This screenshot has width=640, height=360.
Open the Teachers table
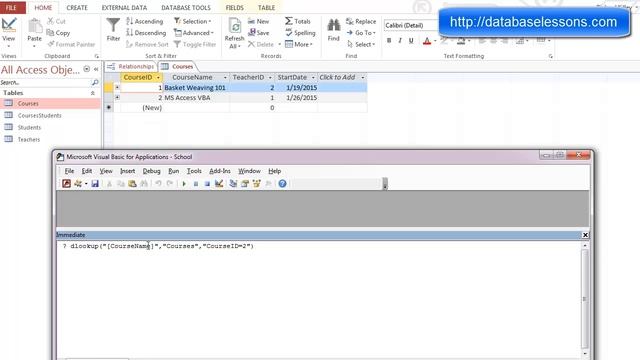coord(29,140)
